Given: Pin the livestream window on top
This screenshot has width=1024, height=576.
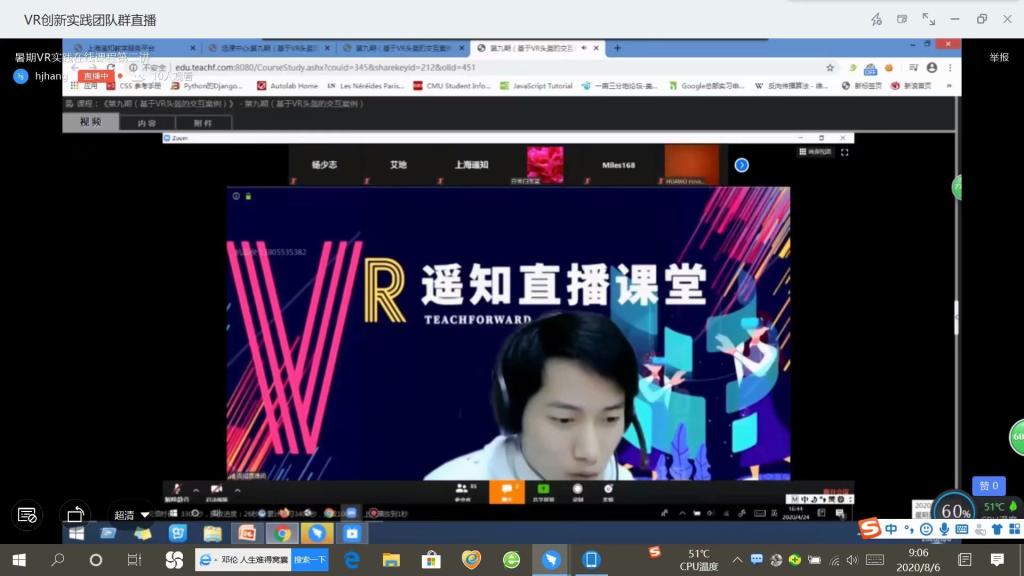Looking at the screenshot, I should coord(876,20).
